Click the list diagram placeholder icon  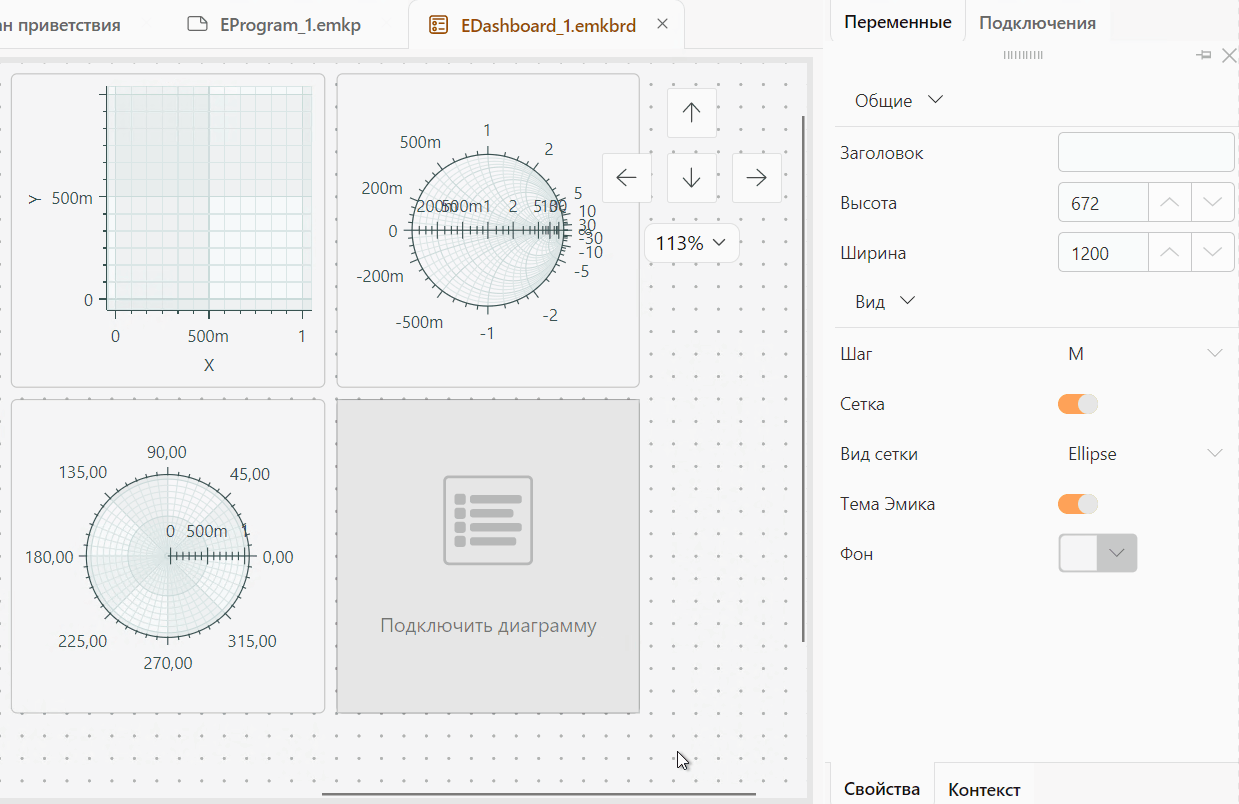488,520
